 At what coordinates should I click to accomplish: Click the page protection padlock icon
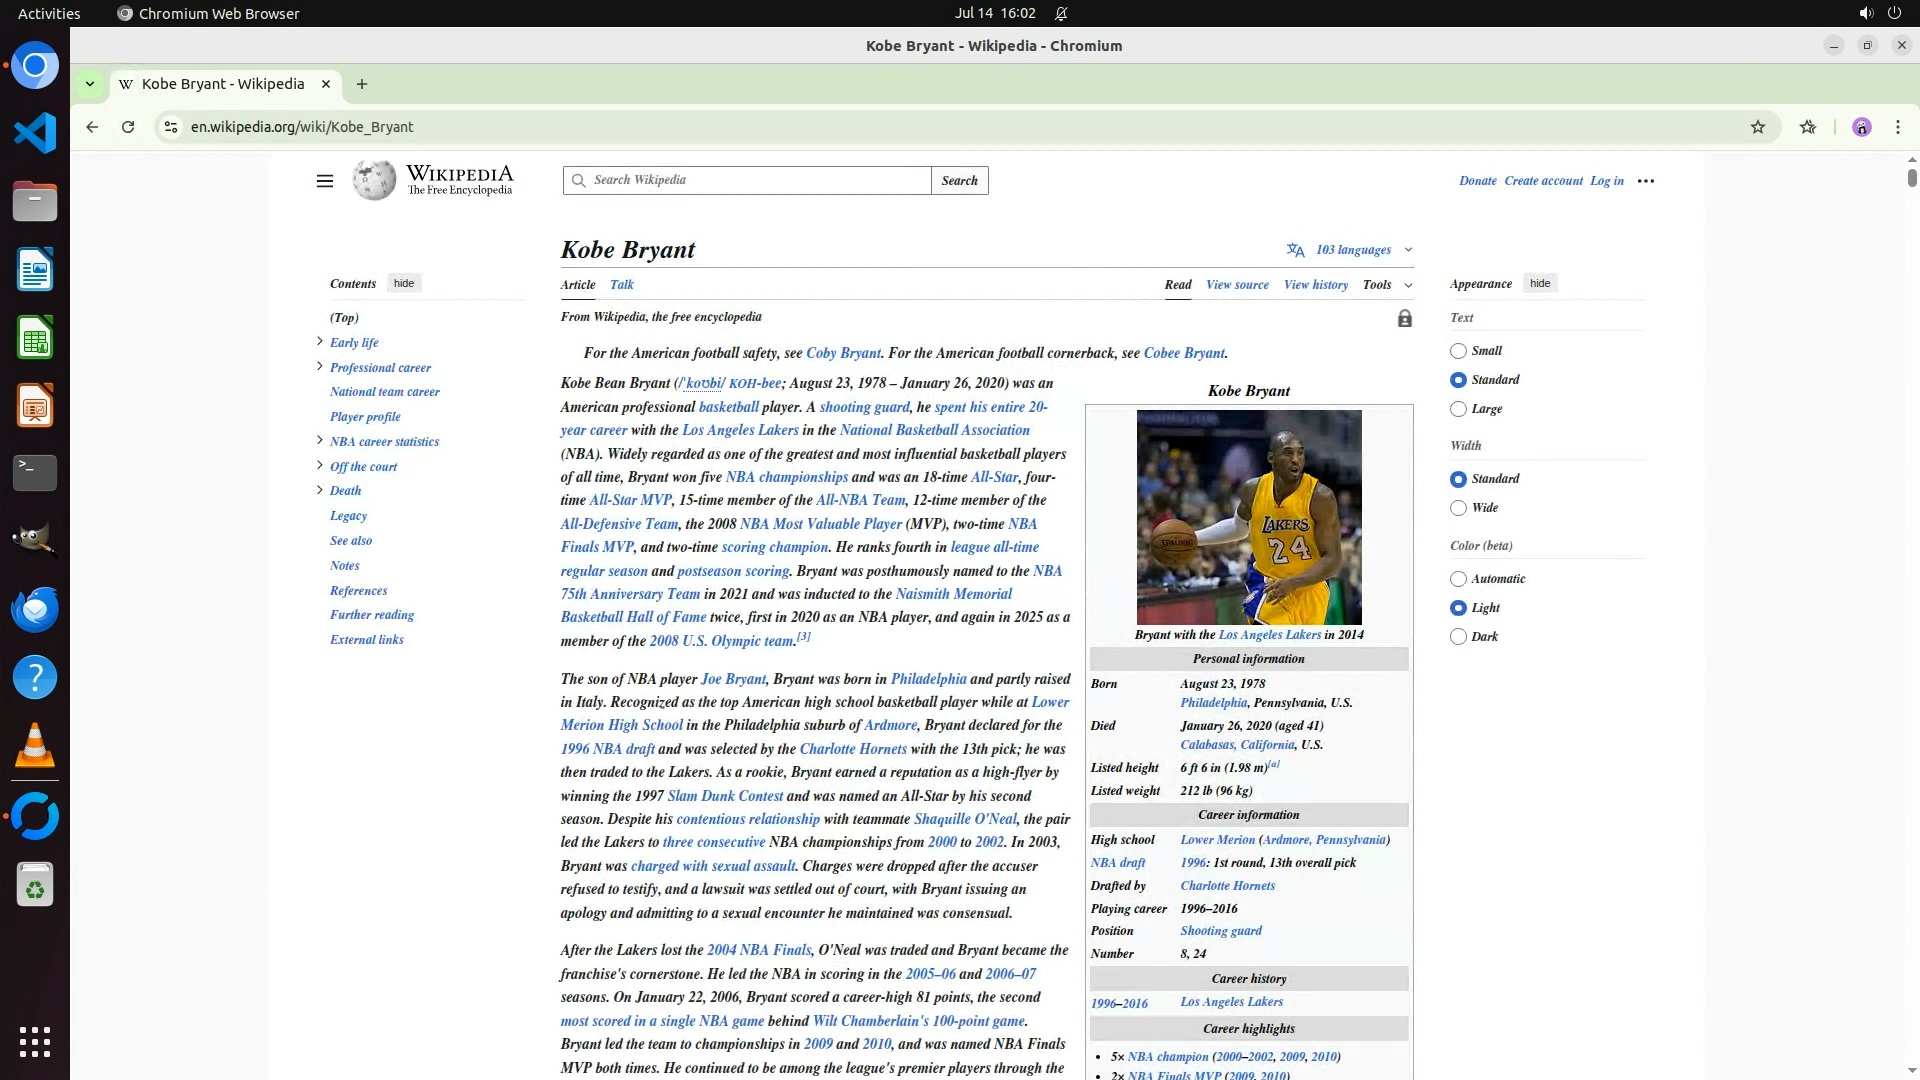[1404, 319]
